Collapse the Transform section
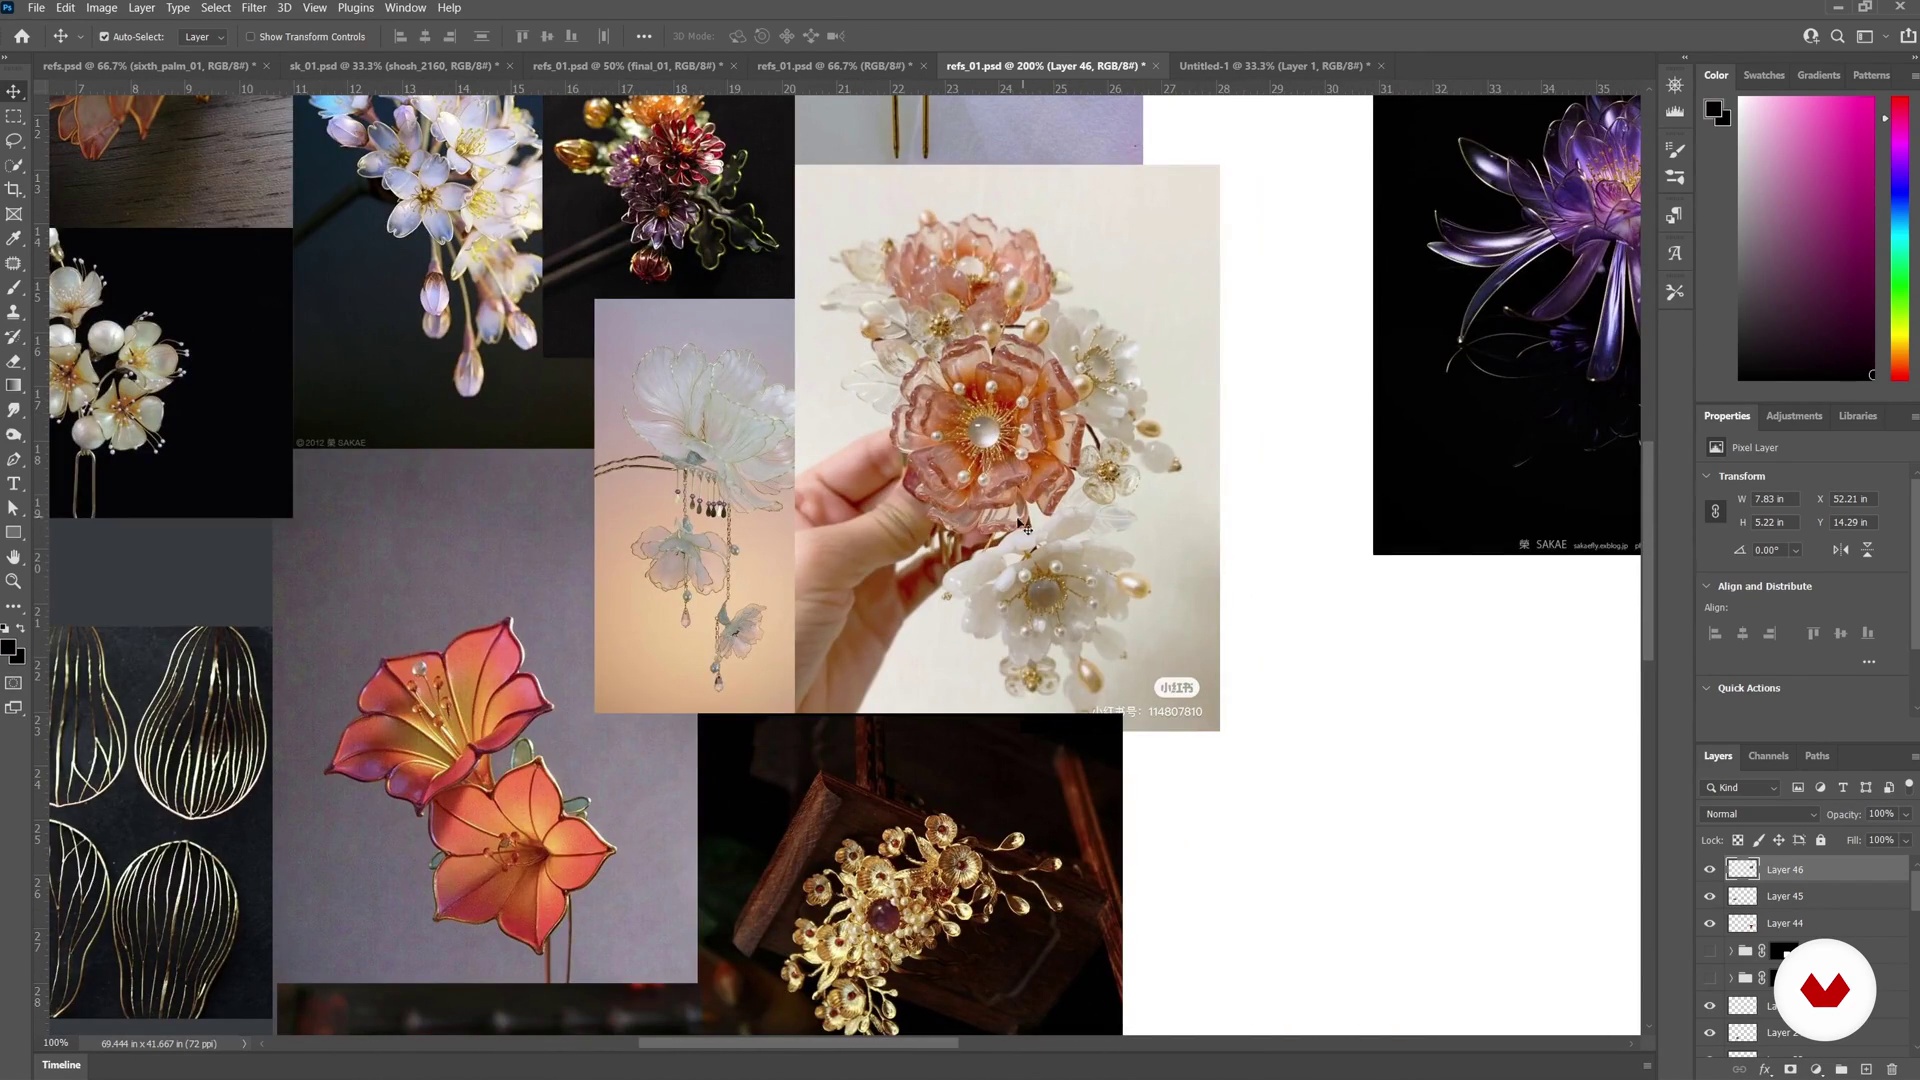The image size is (1920, 1080). point(1707,476)
